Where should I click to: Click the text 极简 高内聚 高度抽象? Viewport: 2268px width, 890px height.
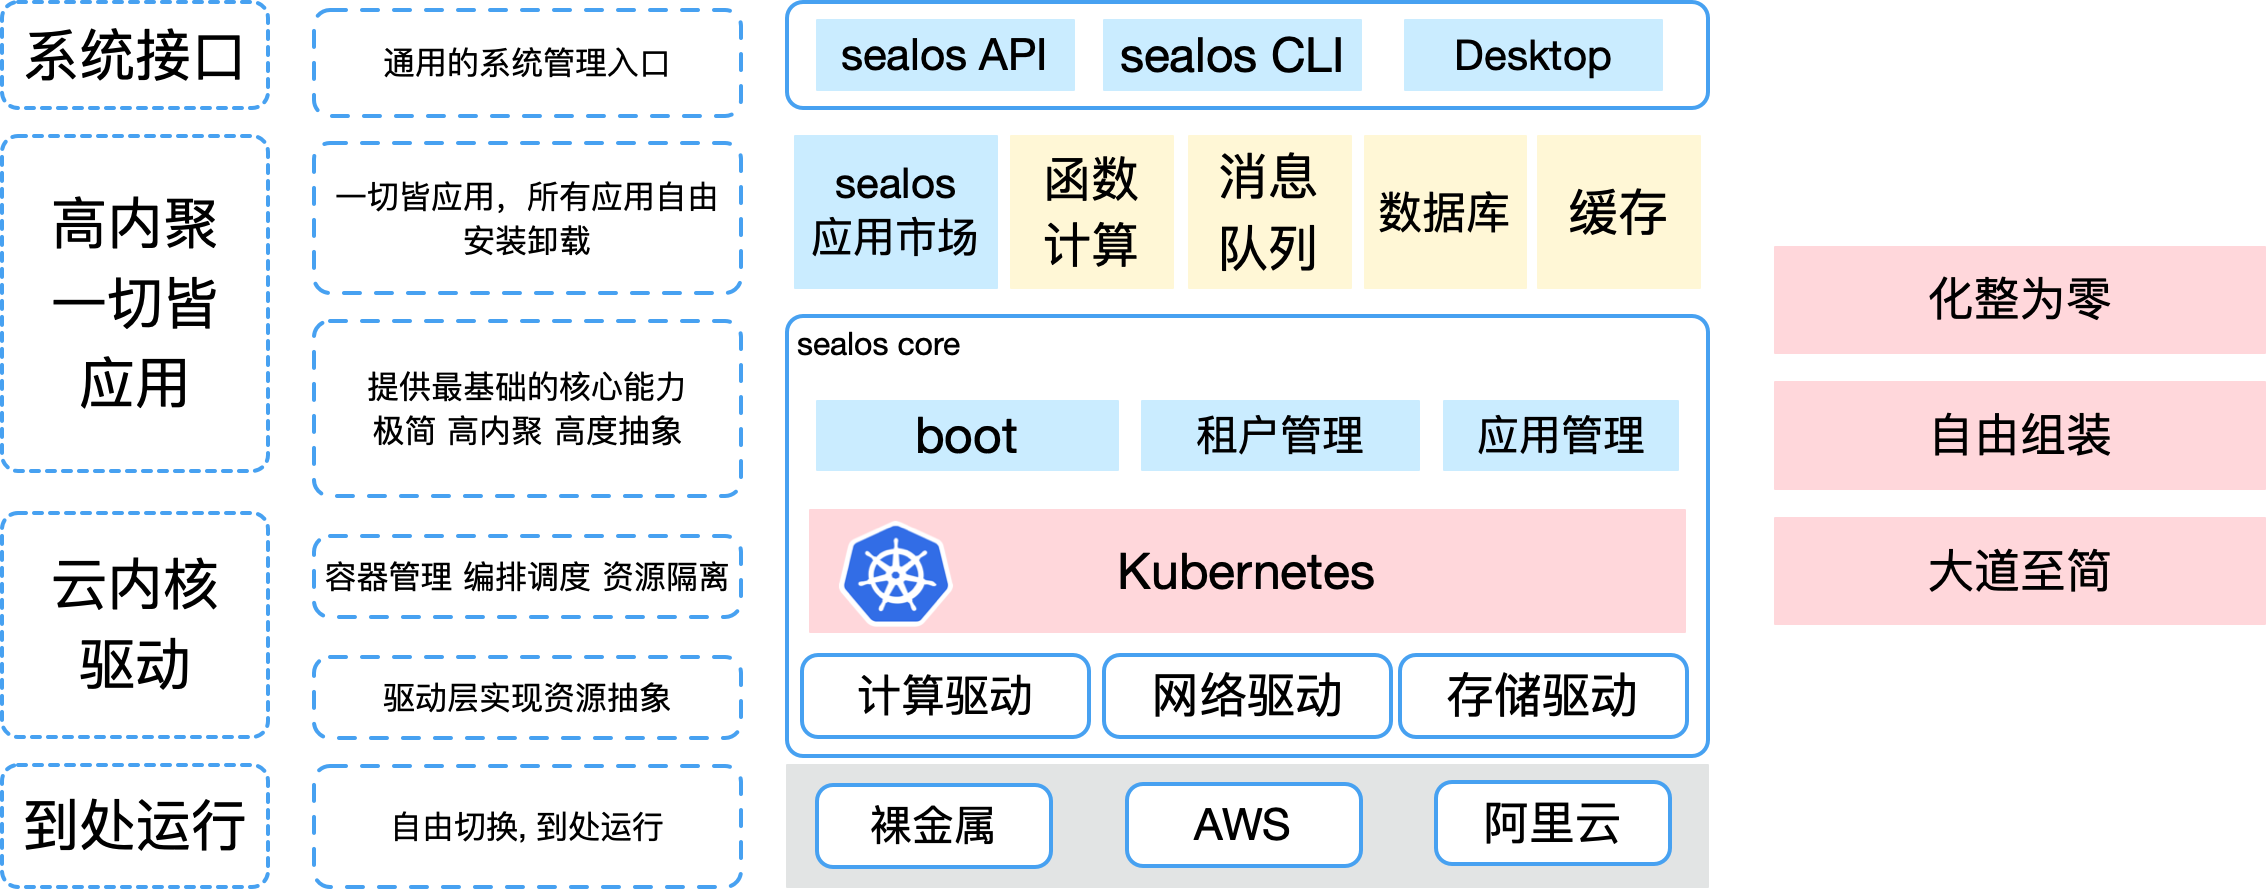[x=527, y=431]
